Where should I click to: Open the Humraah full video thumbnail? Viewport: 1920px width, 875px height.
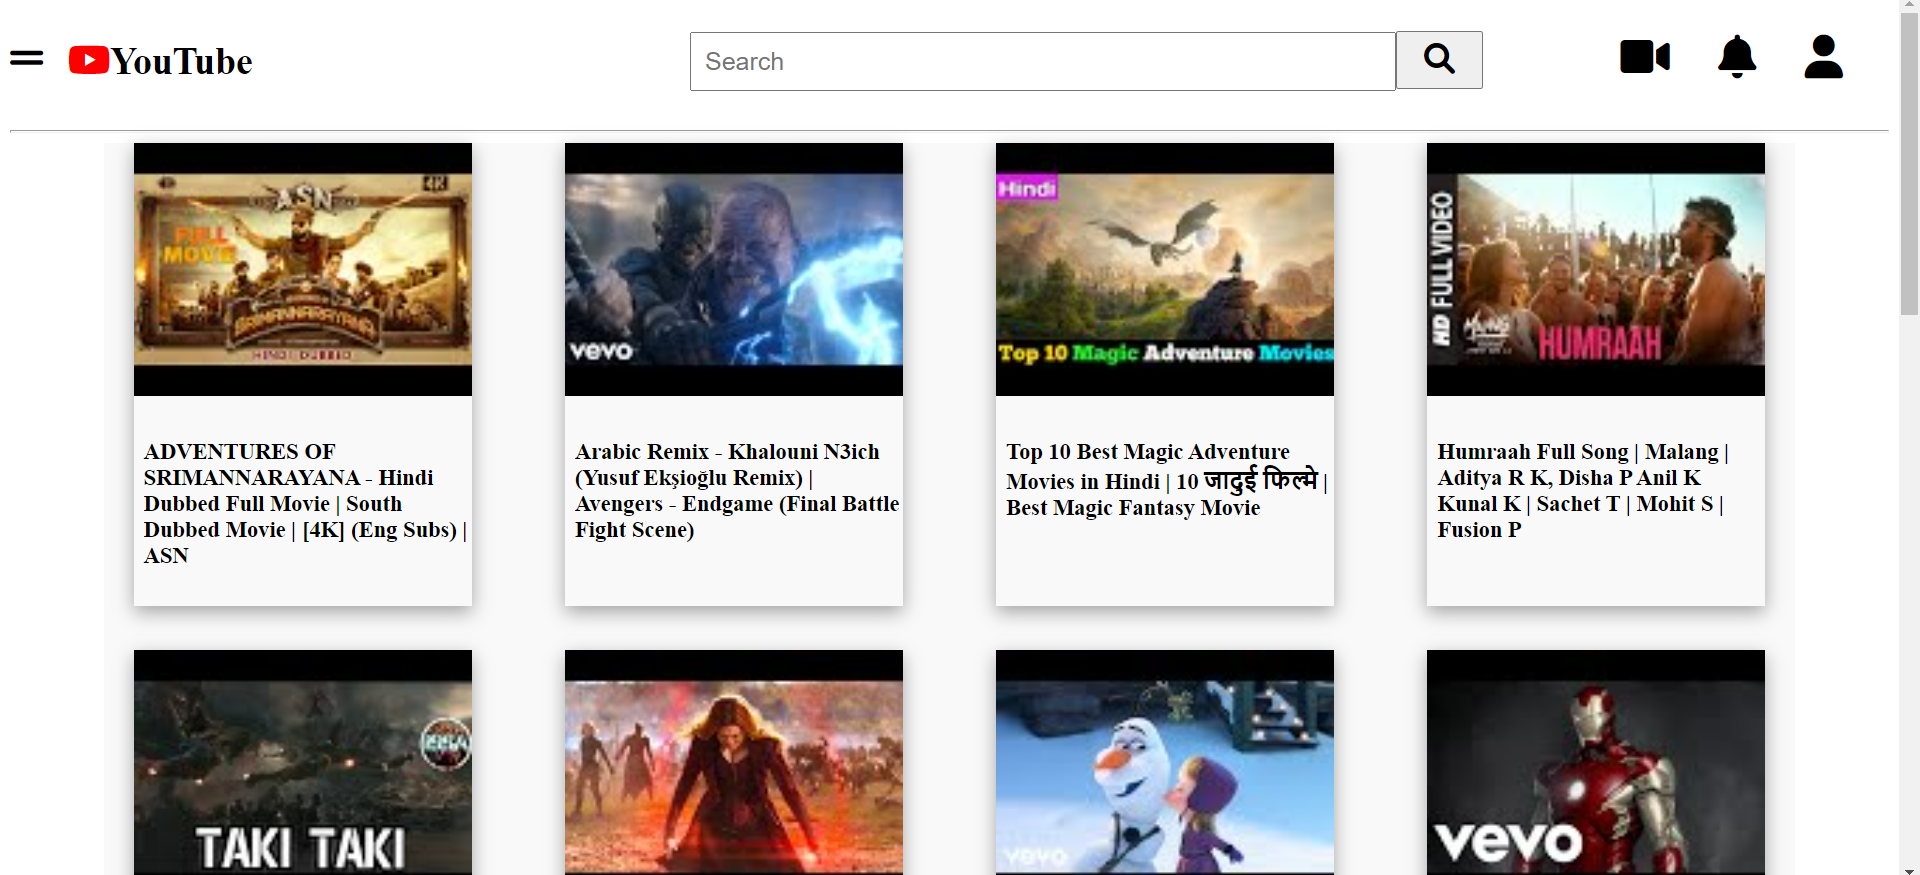(1596, 269)
